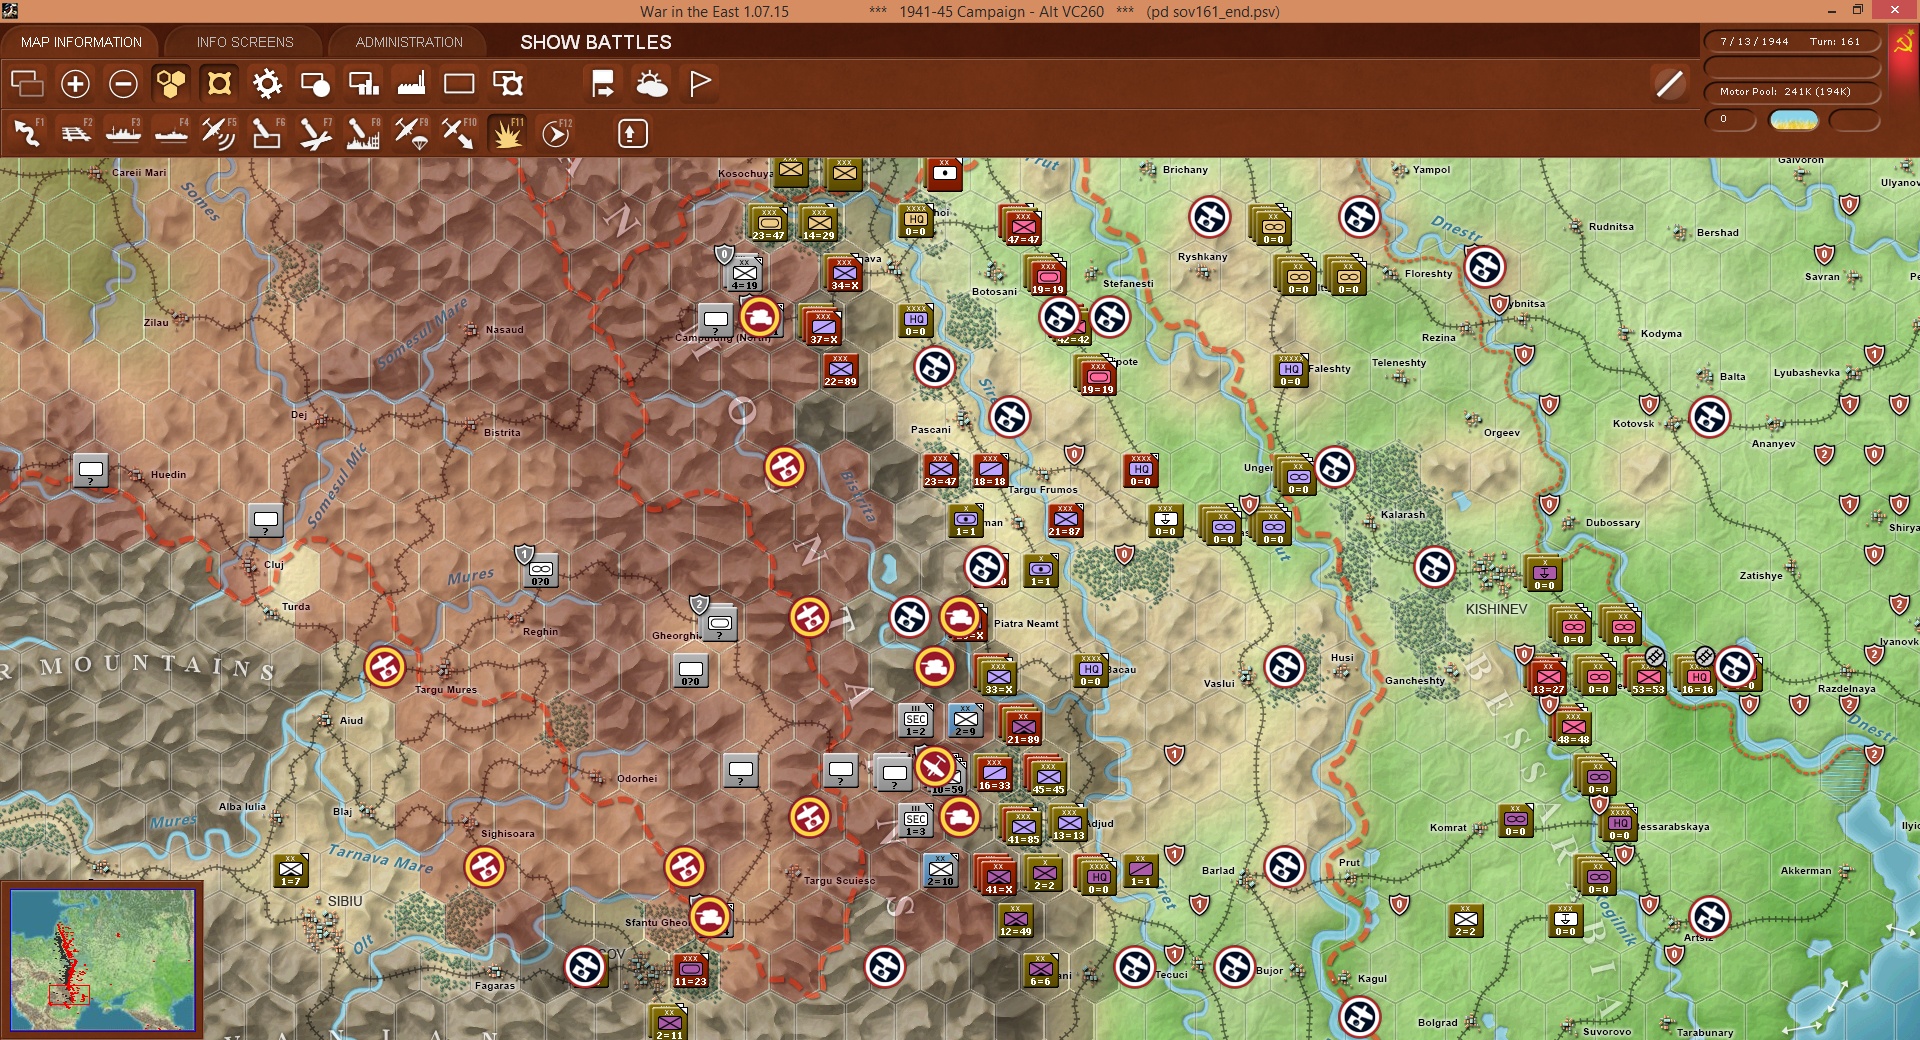Select the F3 ship transport mode
The width and height of the screenshot is (1920, 1040).
(123, 133)
